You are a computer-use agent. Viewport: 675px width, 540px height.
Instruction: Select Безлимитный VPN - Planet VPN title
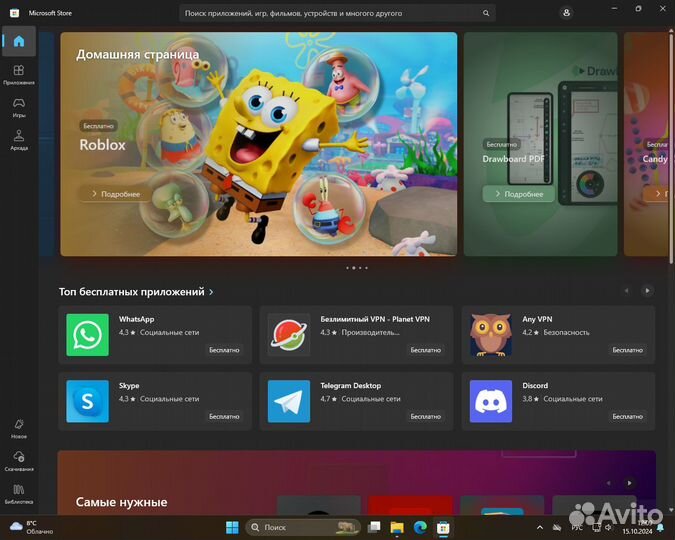click(x=375, y=319)
